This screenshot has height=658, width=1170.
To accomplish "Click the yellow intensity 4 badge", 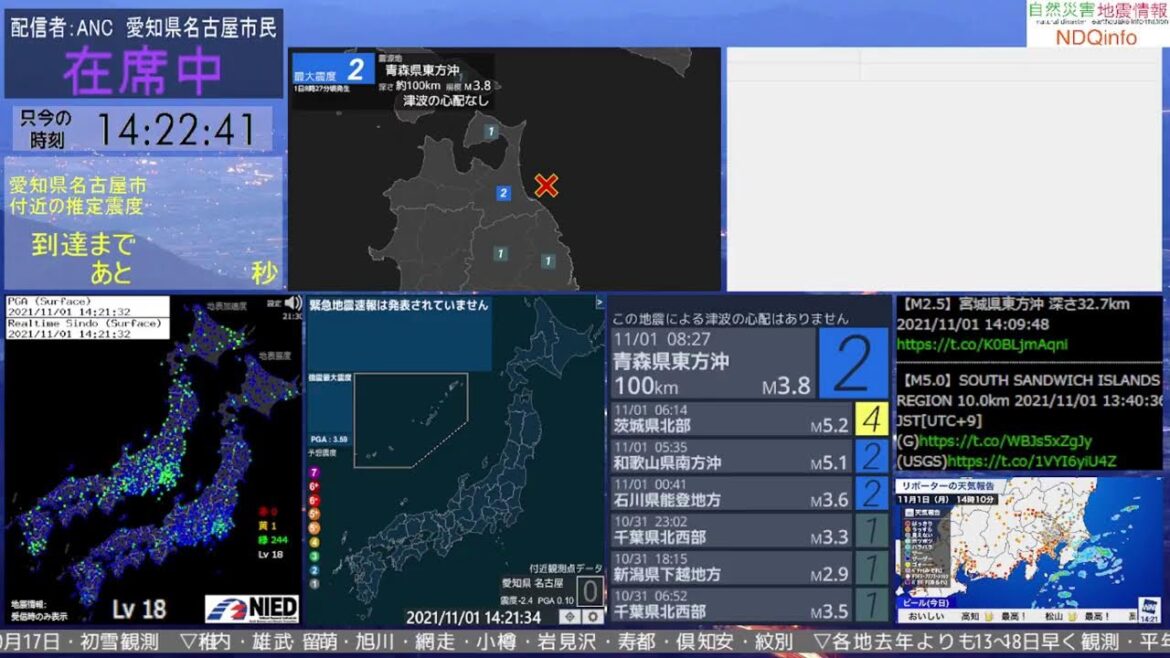I will coord(871,419).
